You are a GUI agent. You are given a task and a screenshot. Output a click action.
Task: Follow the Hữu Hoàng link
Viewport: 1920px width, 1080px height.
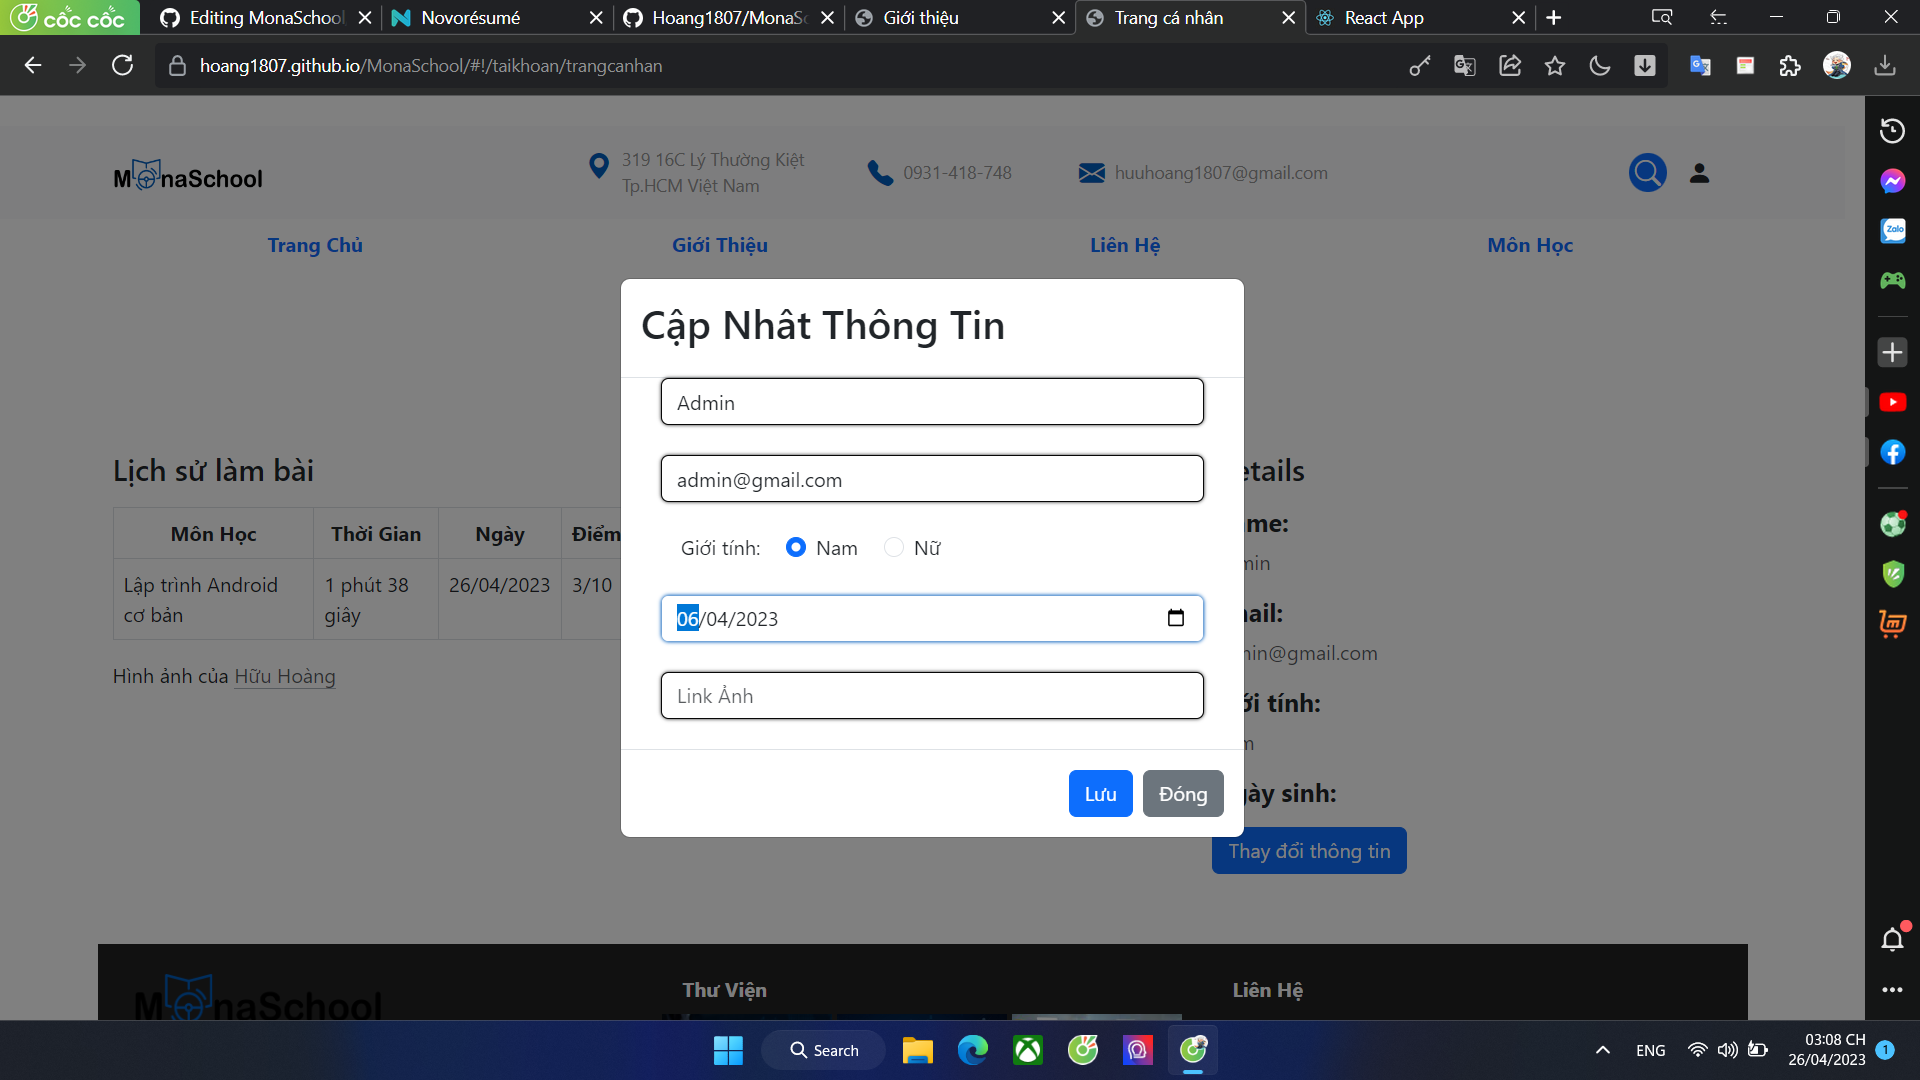click(x=285, y=676)
